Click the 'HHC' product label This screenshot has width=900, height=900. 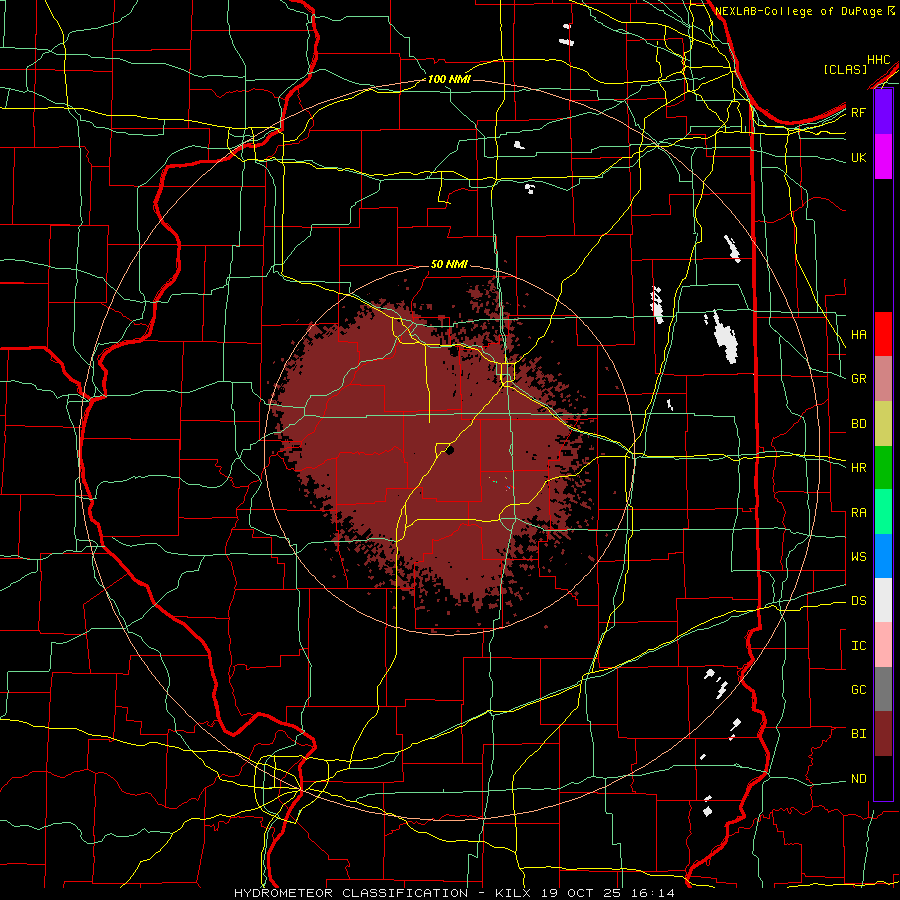(878, 60)
